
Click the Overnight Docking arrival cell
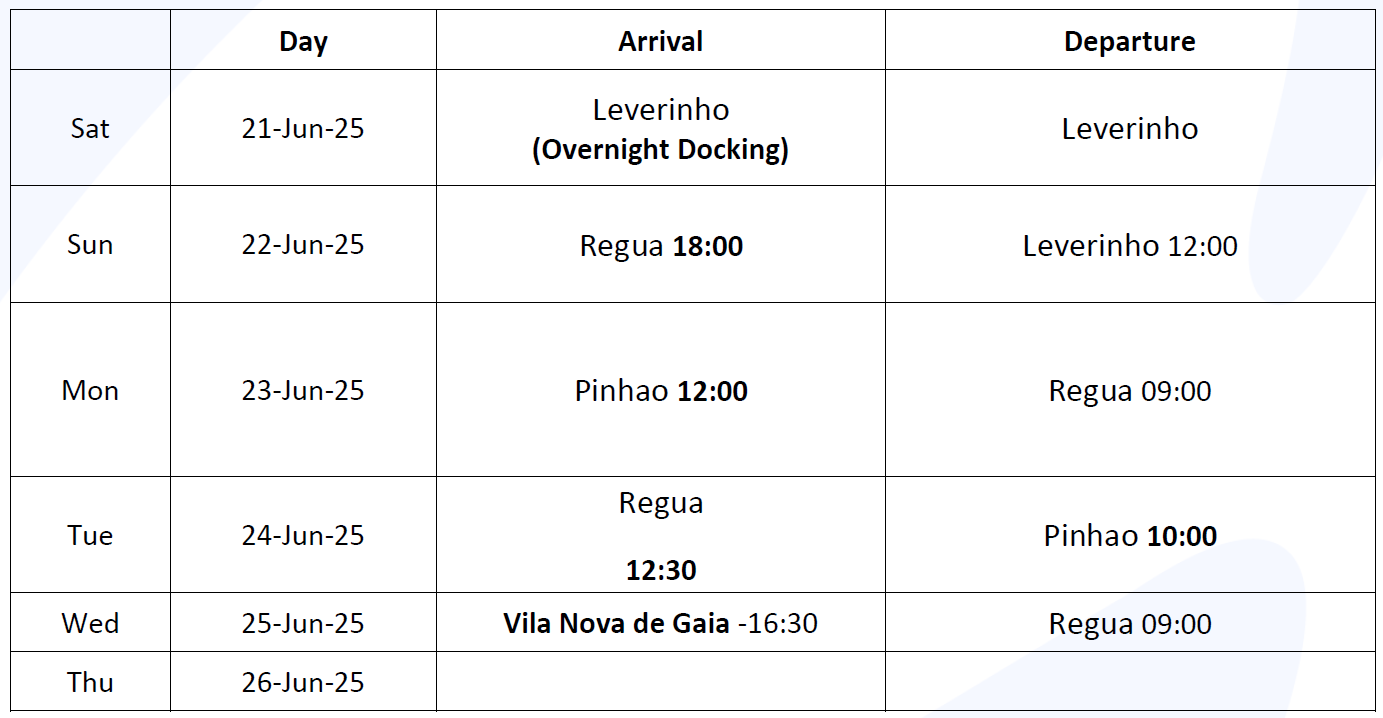point(661,128)
